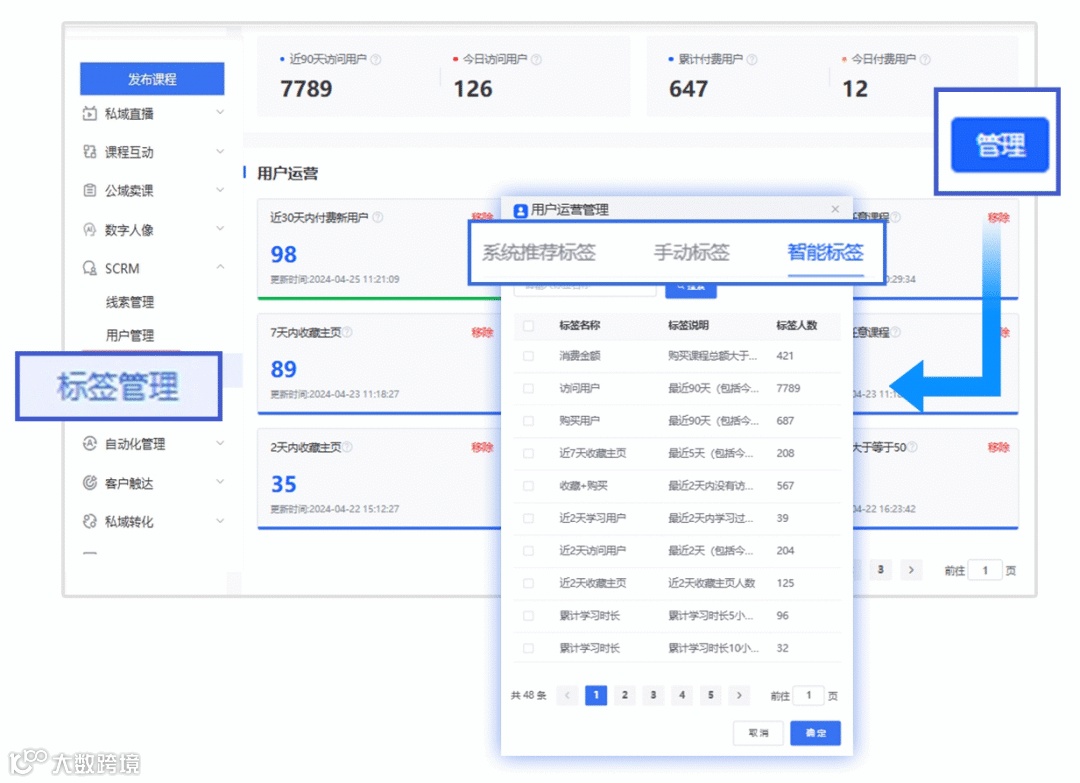The width and height of the screenshot is (1080, 783).
Task: Select the 客户触达 sidebar icon
Action: point(91,483)
